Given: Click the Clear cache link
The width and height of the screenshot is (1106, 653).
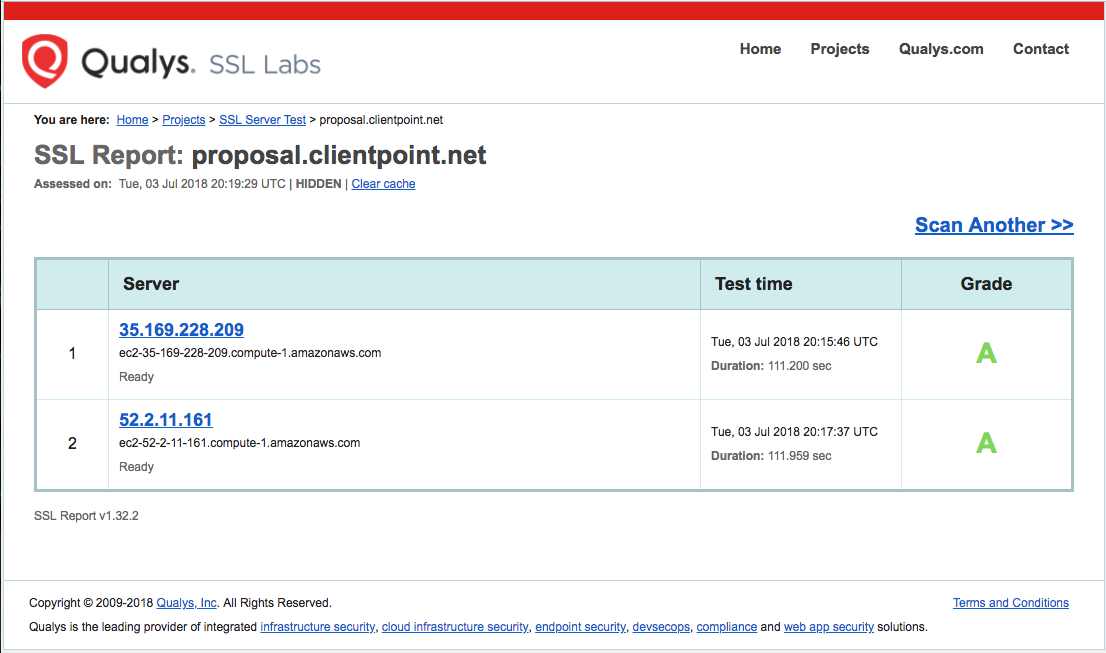Looking at the screenshot, I should coord(383,184).
